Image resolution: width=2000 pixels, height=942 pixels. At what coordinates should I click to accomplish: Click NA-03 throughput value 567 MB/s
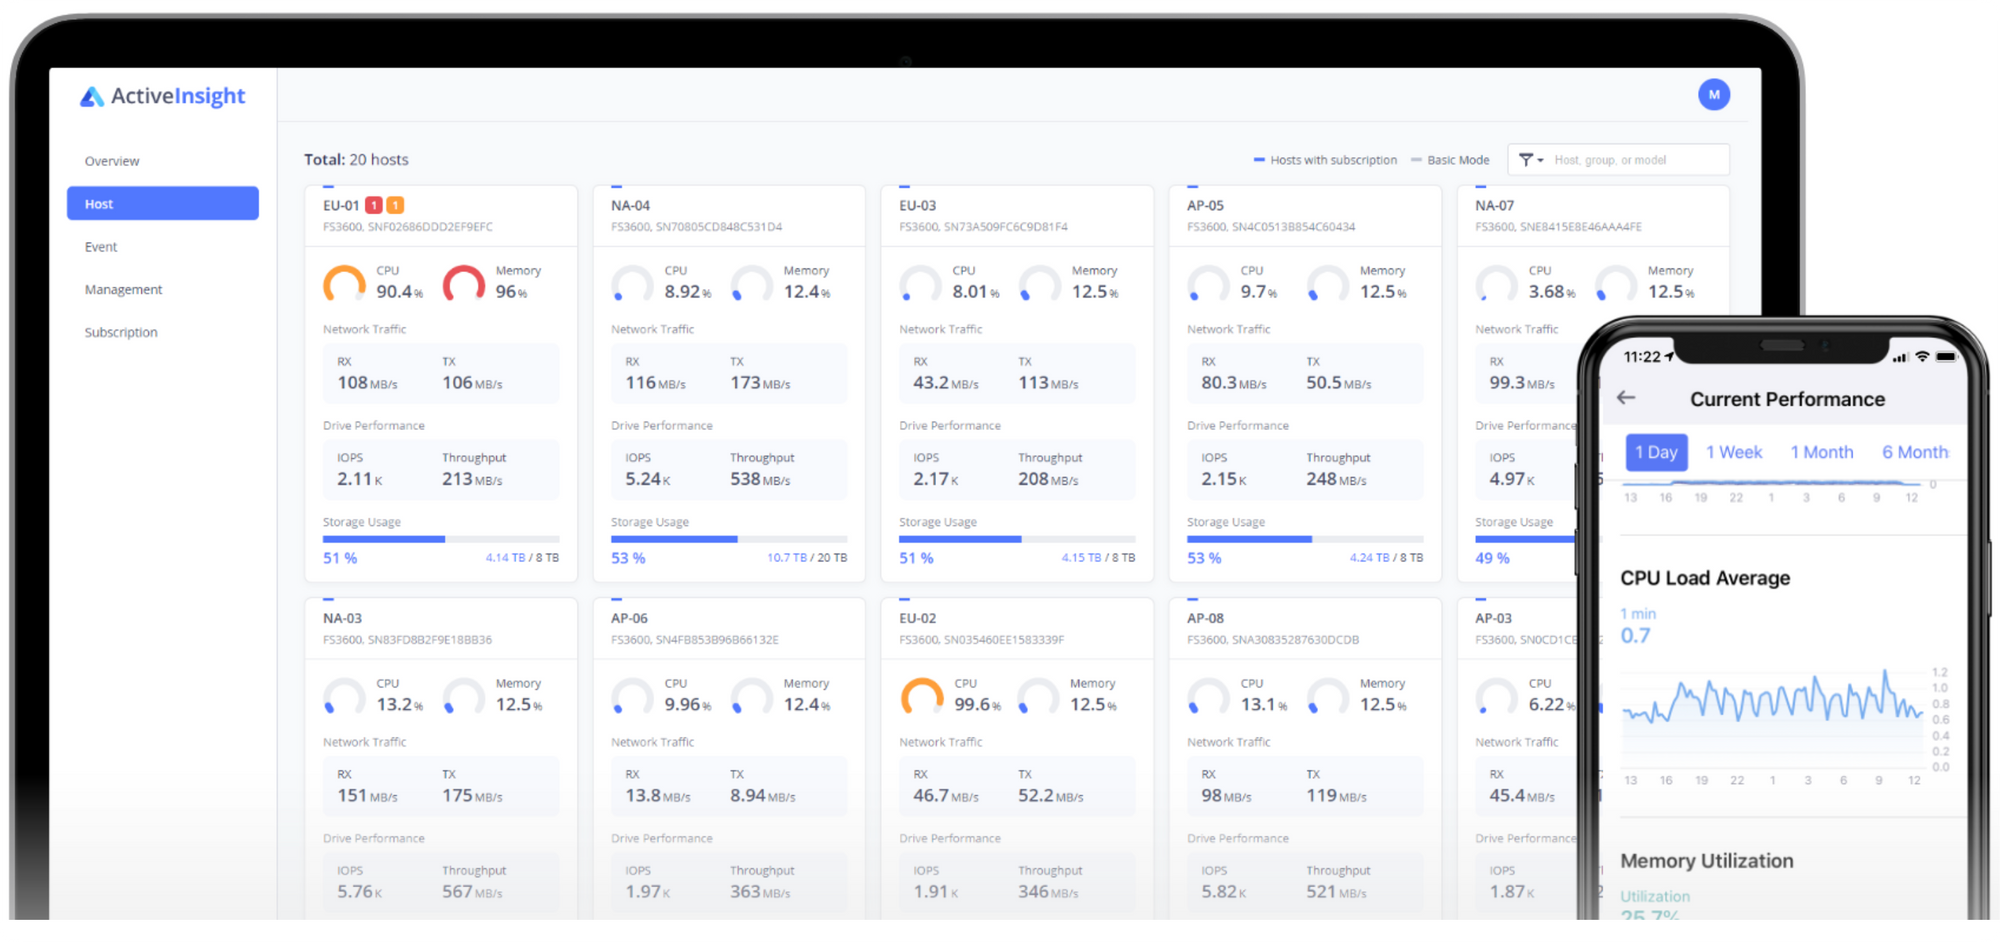(x=472, y=892)
